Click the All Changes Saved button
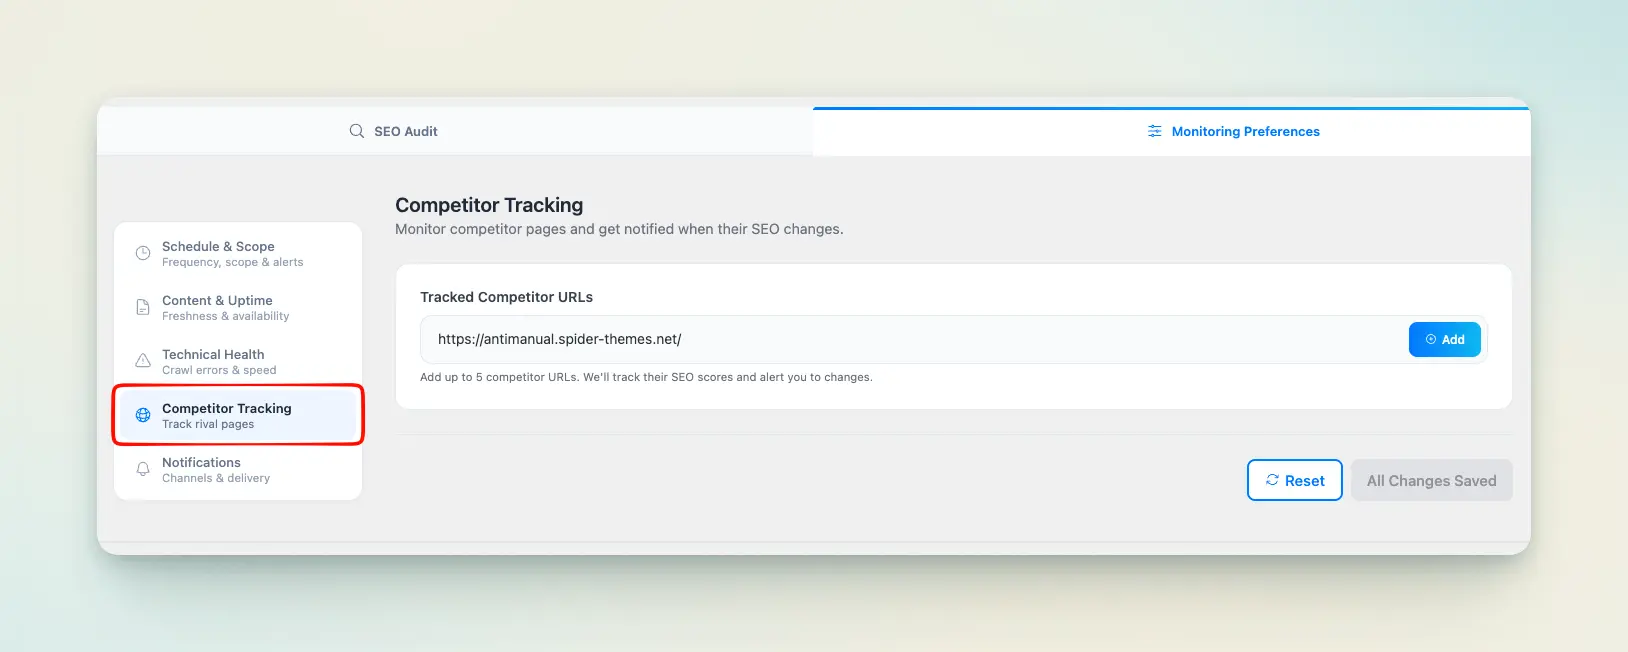Image resolution: width=1628 pixels, height=652 pixels. (x=1431, y=481)
